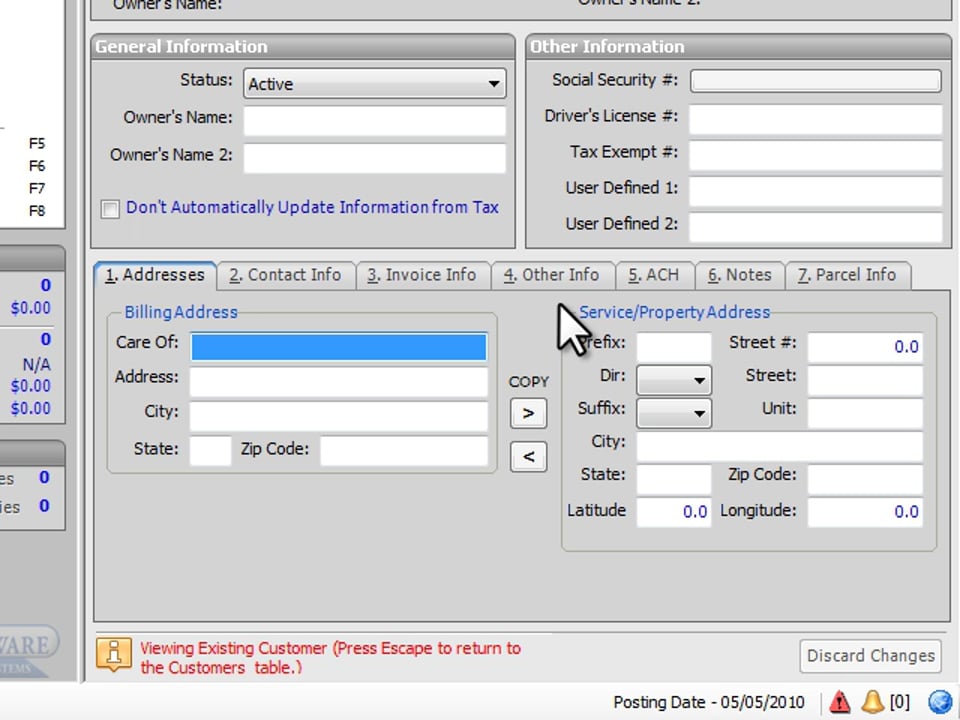Switch to the 2. Contact Info tab
The image size is (960, 720).
285,276
